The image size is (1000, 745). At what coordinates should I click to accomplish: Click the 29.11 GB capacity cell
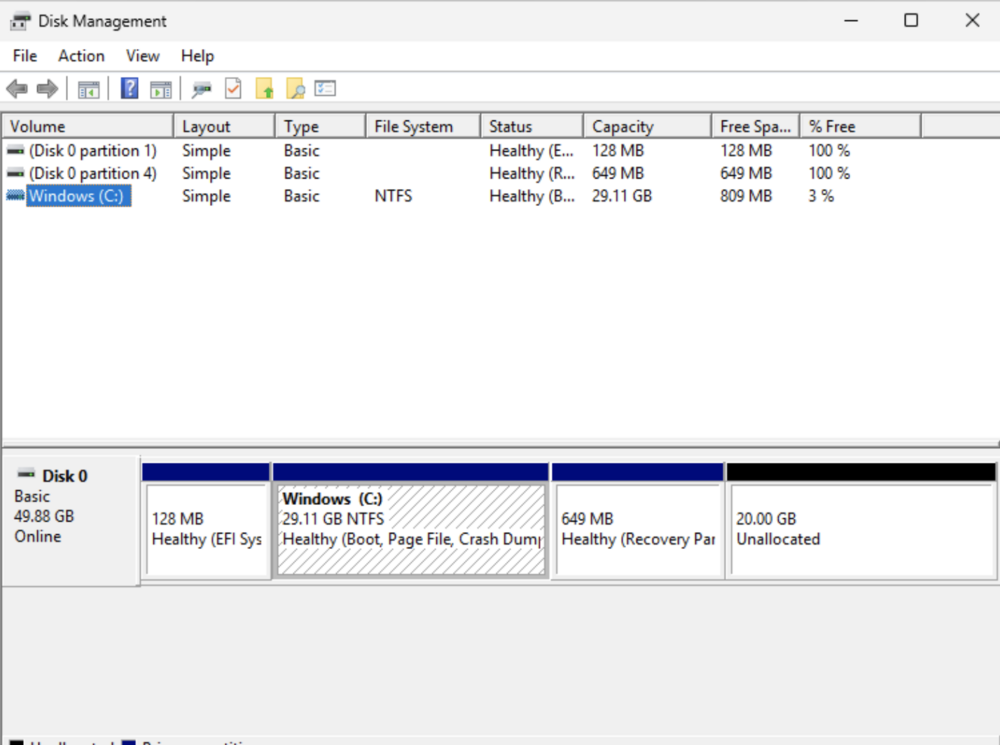click(622, 196)
